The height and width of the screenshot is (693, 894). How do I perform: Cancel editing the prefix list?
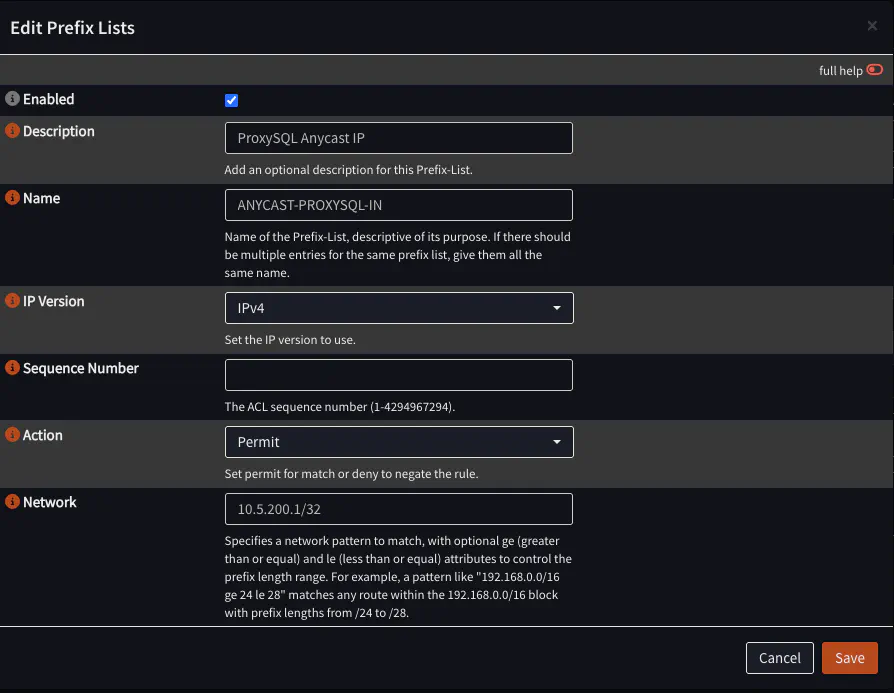pos(779,658)
